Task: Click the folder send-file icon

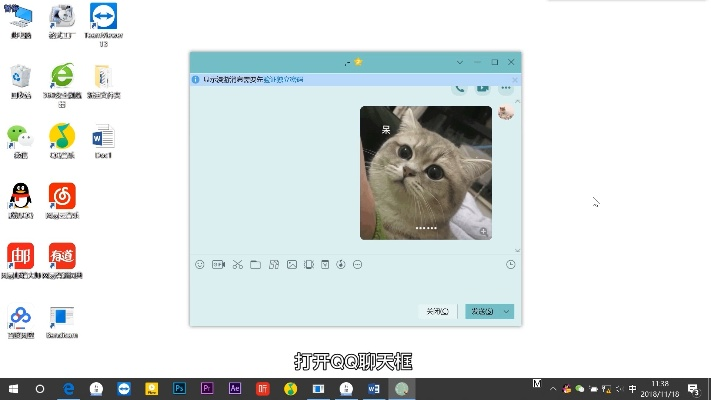Action: point(255,264)
